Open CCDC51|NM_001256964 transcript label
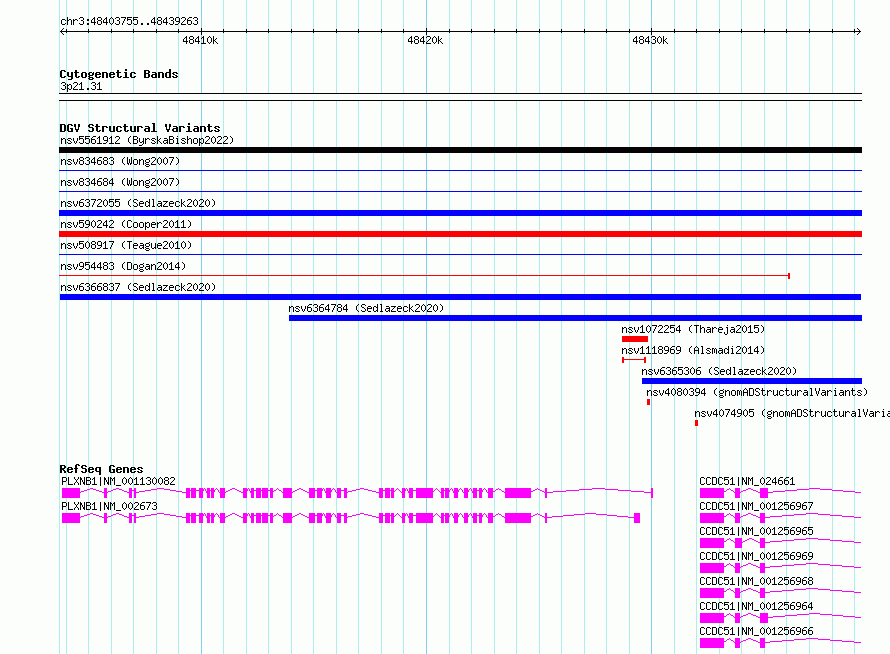The height and width of the screenshot is (654, 890). [756, 606]
